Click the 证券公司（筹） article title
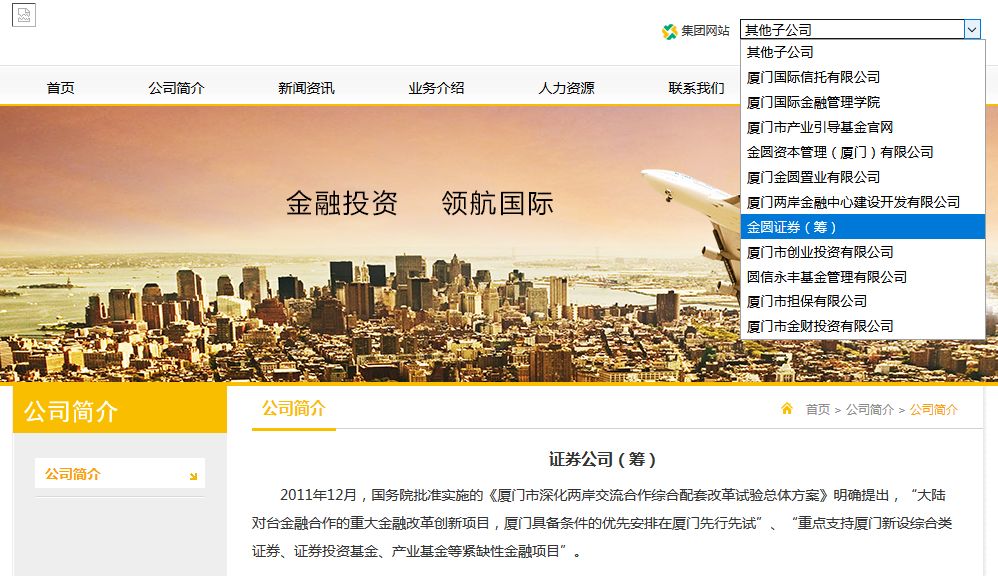 [x=602, y=459]
